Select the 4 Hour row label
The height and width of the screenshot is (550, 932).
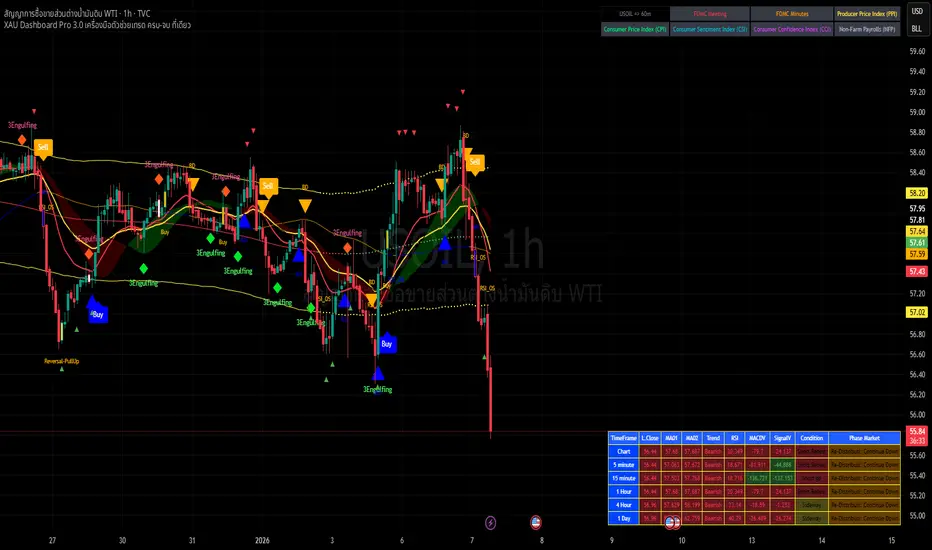[x=624, y=505]
